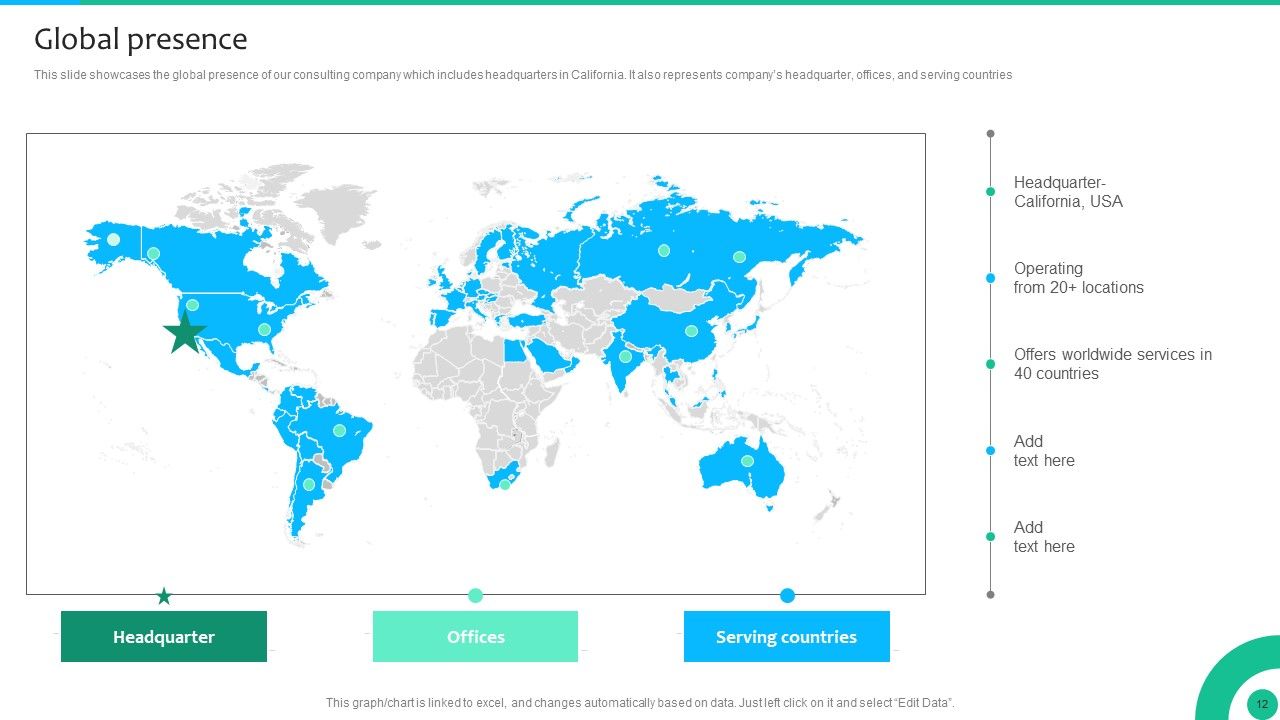
Task: Click the mint Offices legend box
Action: [x=475, y=636]
